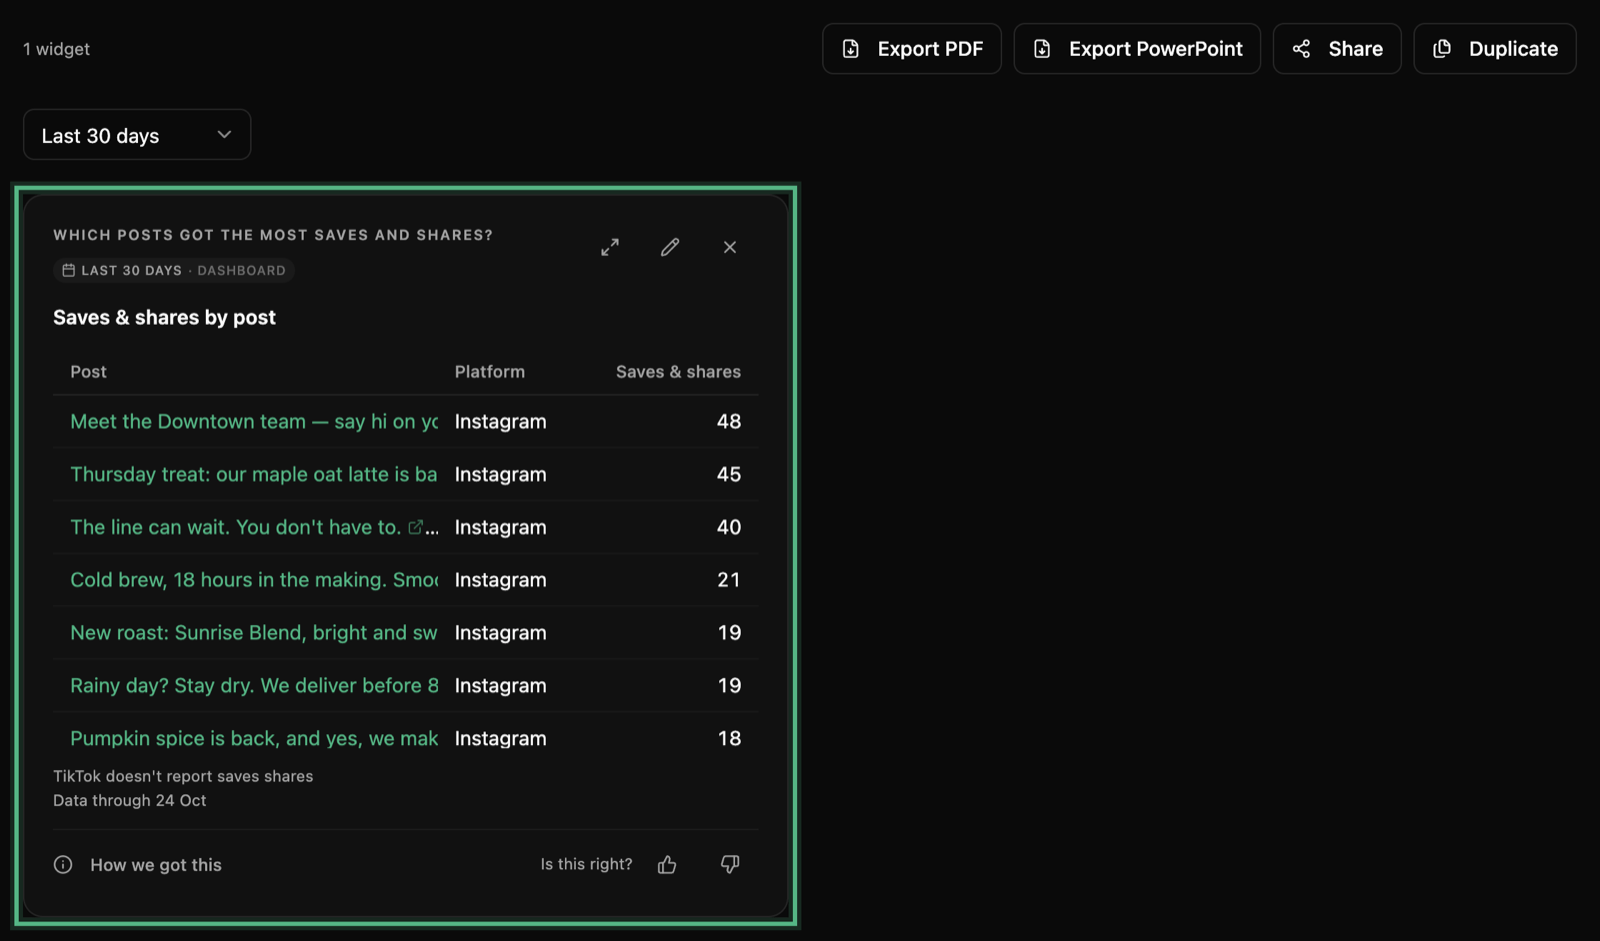The width and height of the screenshot is (1600, 941).
Task: Select the value 48 in the table
Action: pos(729,422)
